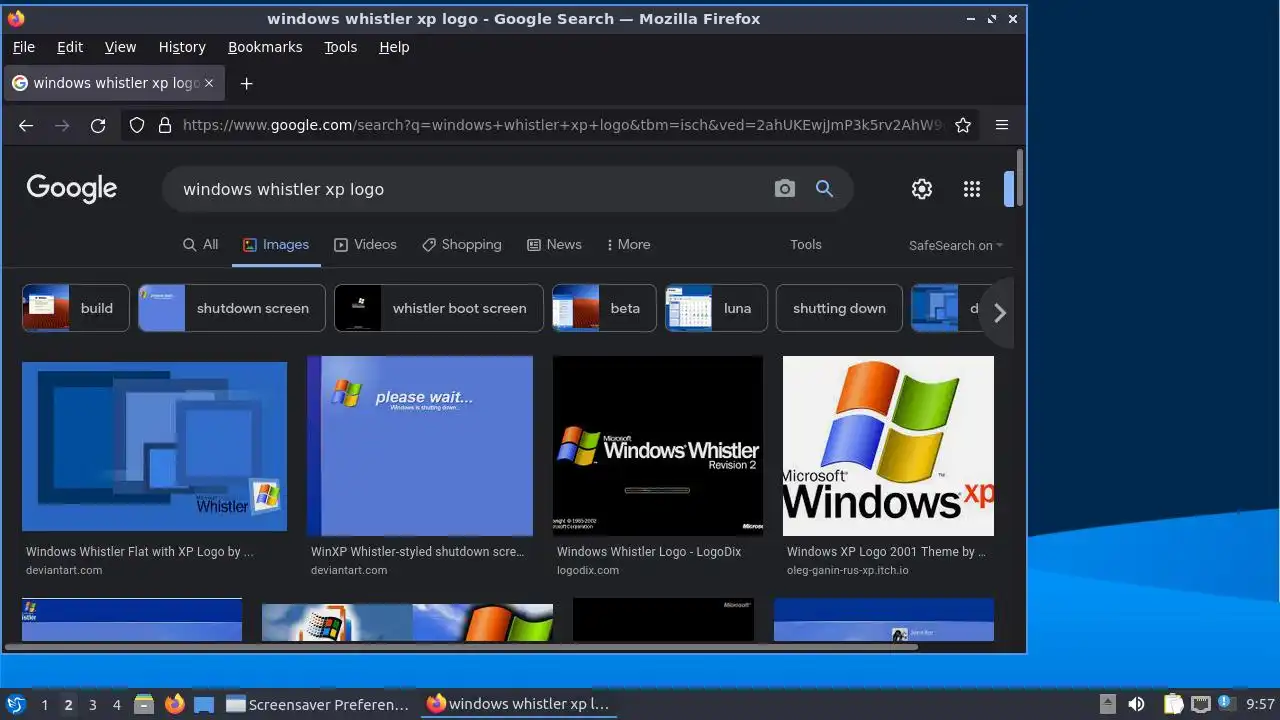
Task: Open the removable media eject icon
Action: pos(1108,704)
